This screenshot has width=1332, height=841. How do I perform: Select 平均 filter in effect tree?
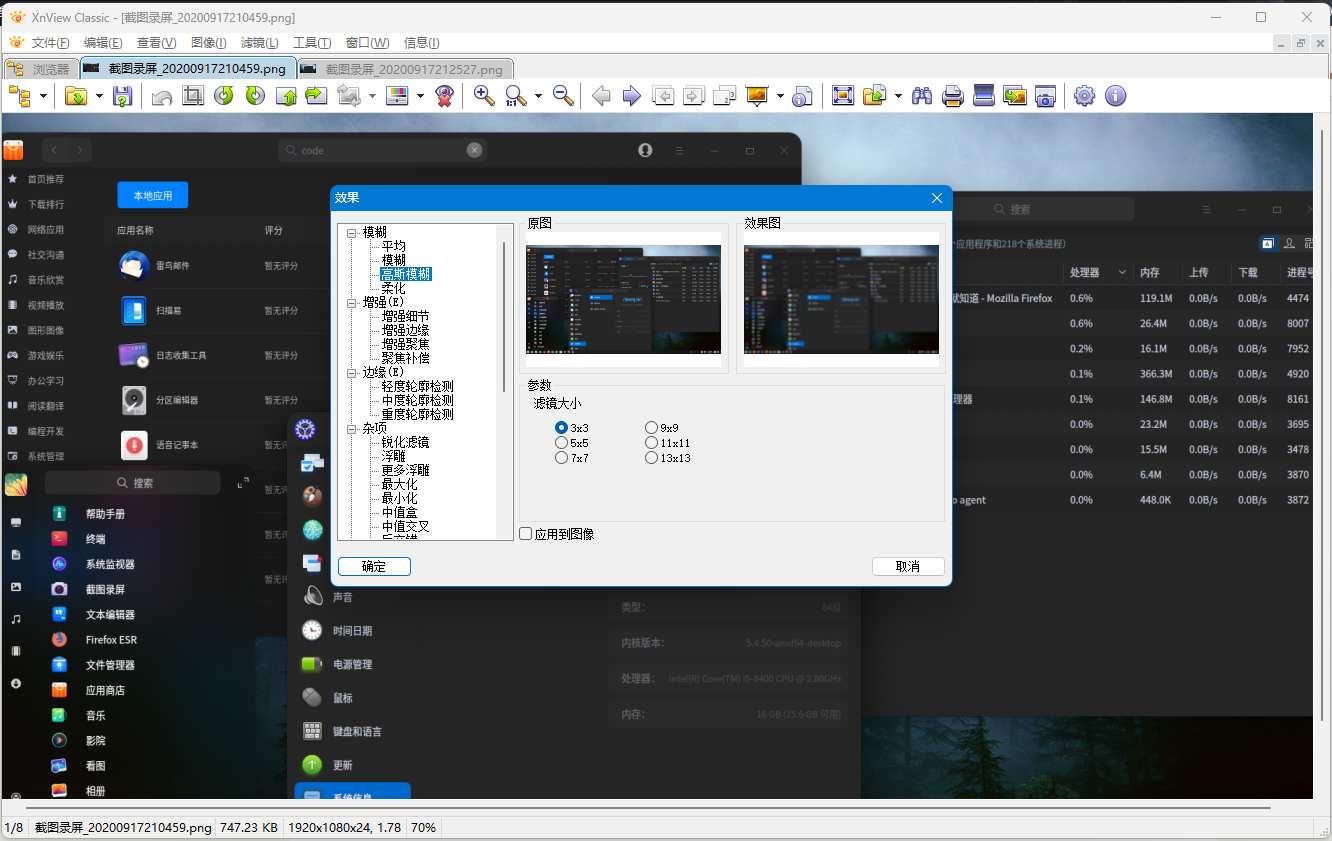pyautogui.click(x=394, y=246)
